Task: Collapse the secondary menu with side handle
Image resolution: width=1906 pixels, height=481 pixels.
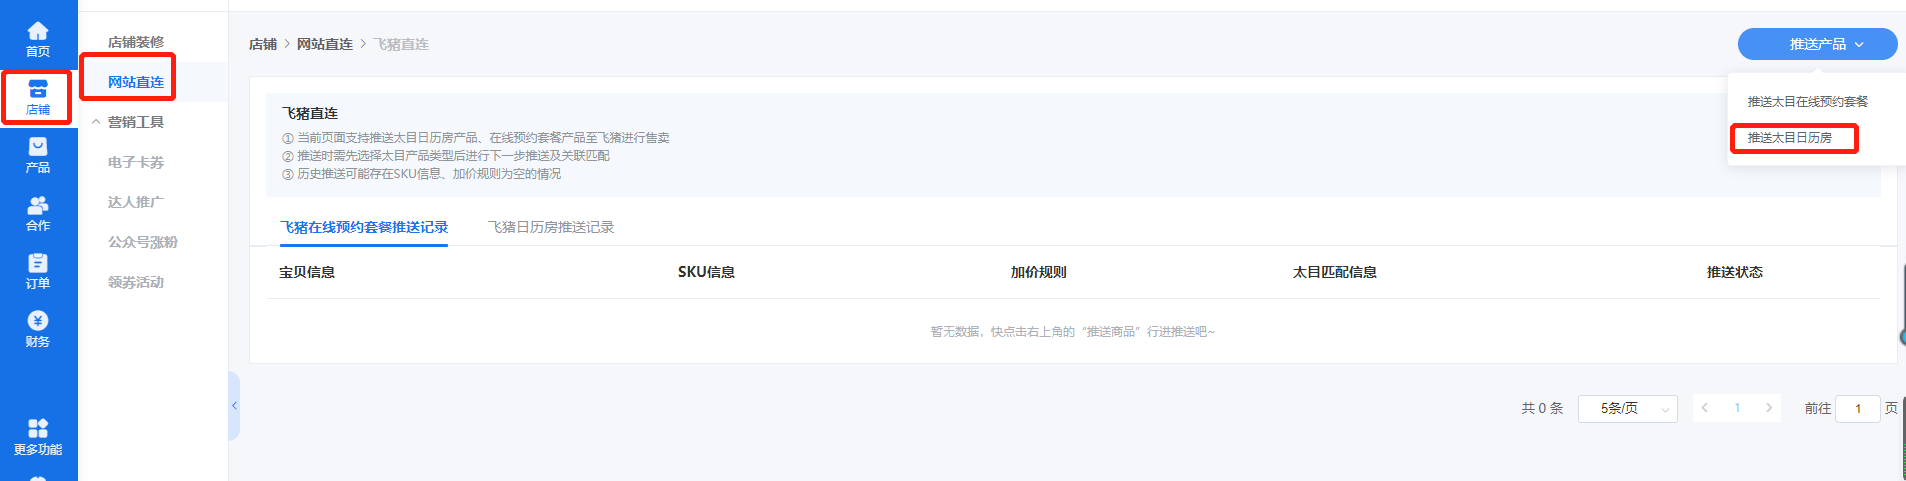Action: (x=234, y=406)
